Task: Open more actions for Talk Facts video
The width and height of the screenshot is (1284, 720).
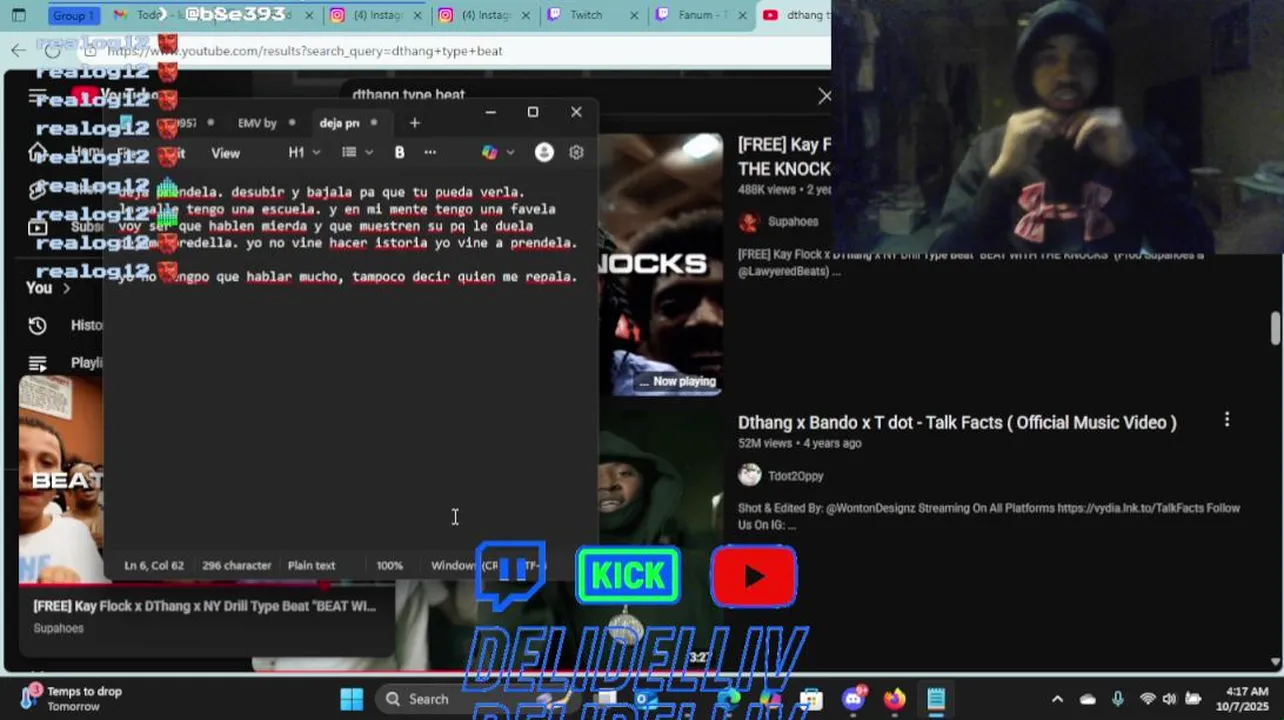Action: (1227, 420)
